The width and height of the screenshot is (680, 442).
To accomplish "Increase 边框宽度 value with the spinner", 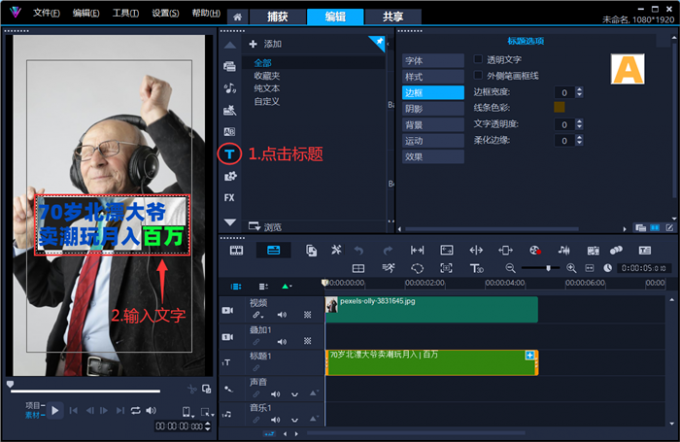I will click(x=579, y=89).
